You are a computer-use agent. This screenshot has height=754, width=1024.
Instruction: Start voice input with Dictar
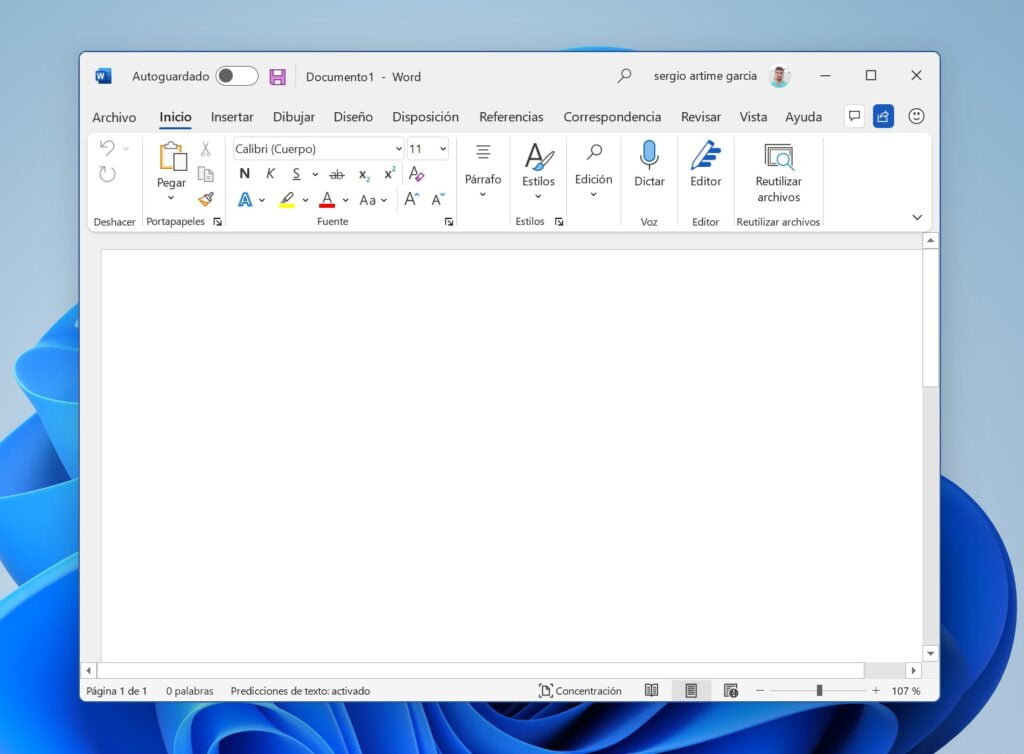click(x=649, y=168)
